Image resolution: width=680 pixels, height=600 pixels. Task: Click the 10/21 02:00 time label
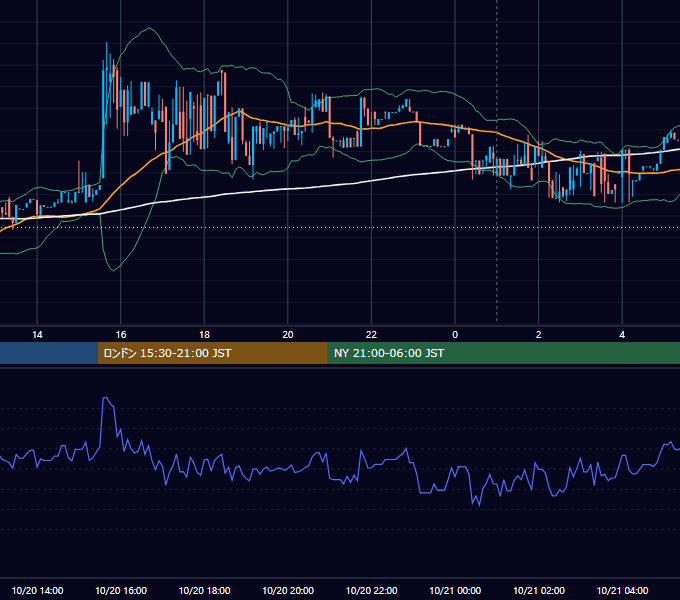tap(539, 590)
